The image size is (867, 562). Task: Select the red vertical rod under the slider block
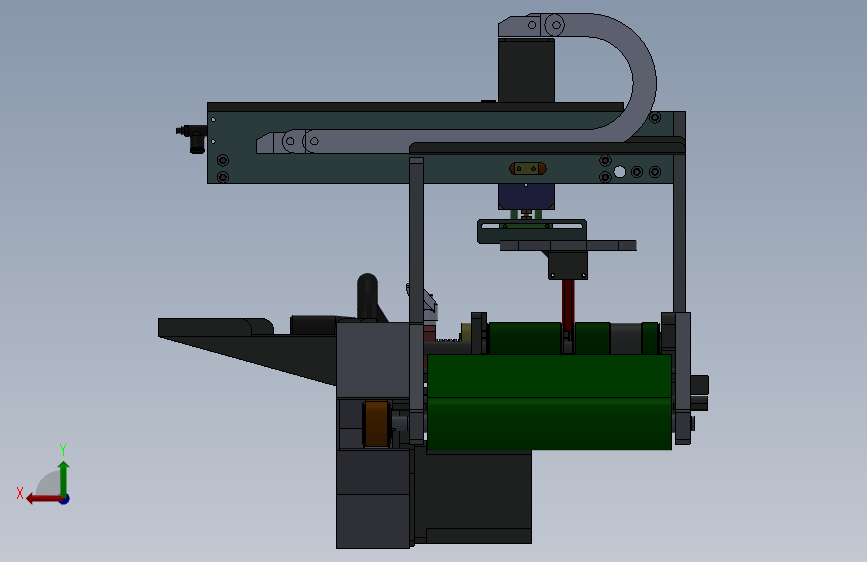click(x=568, y=304)
